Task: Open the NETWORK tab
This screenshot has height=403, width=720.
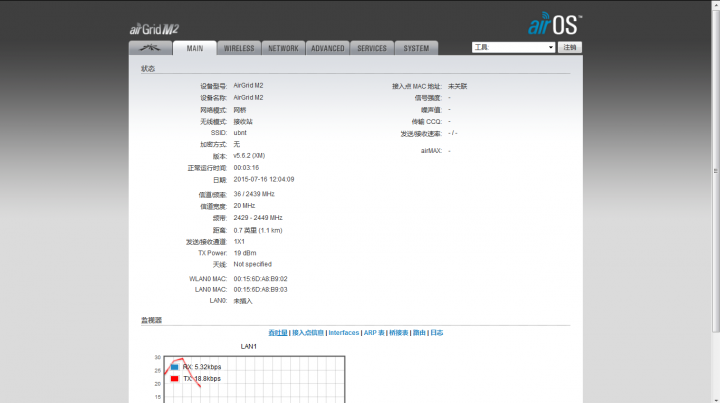Action: click(283, 48)
